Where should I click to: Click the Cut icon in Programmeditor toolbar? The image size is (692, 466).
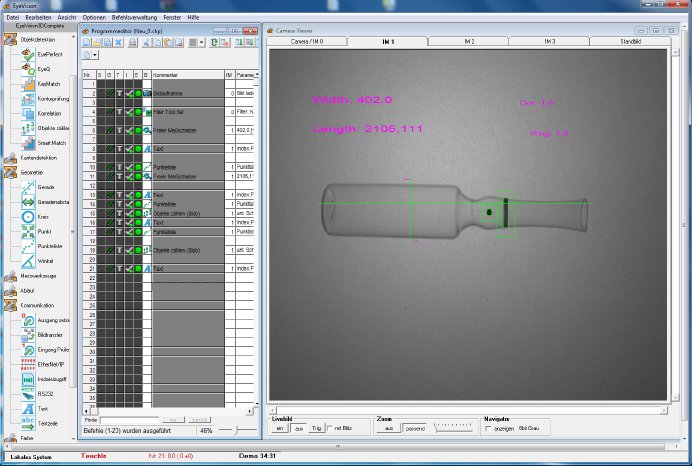[147, 43]
